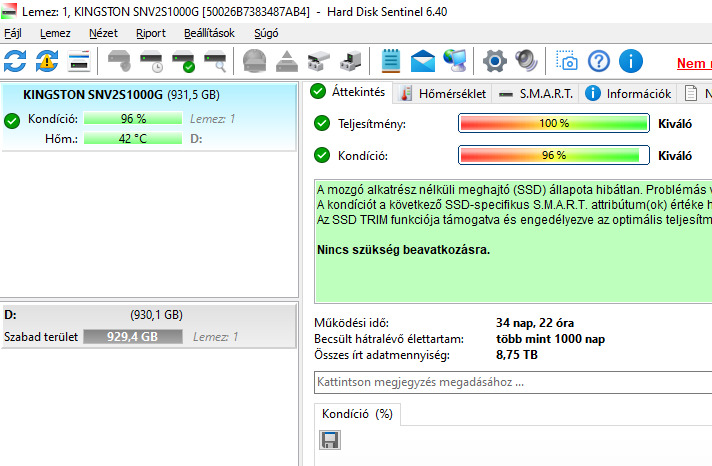Click the 8,75 TB written data value
Screen dimensions: 712x466
517,355
